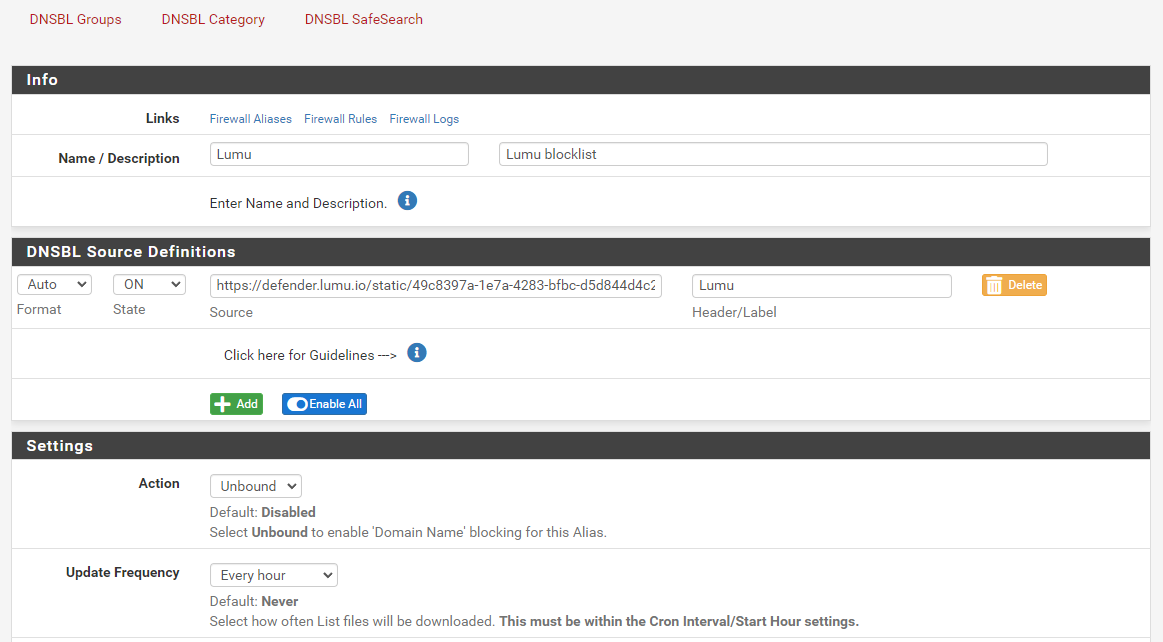Click the Header/Label input field

coord(821,285)
